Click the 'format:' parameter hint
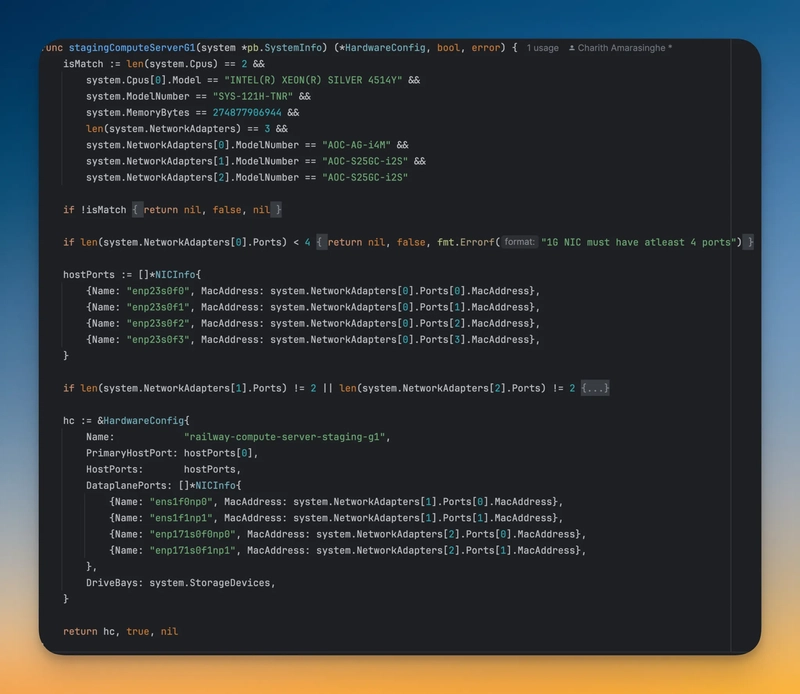Image resolution: width=800 pixels, height=694 pixels. 519,242
